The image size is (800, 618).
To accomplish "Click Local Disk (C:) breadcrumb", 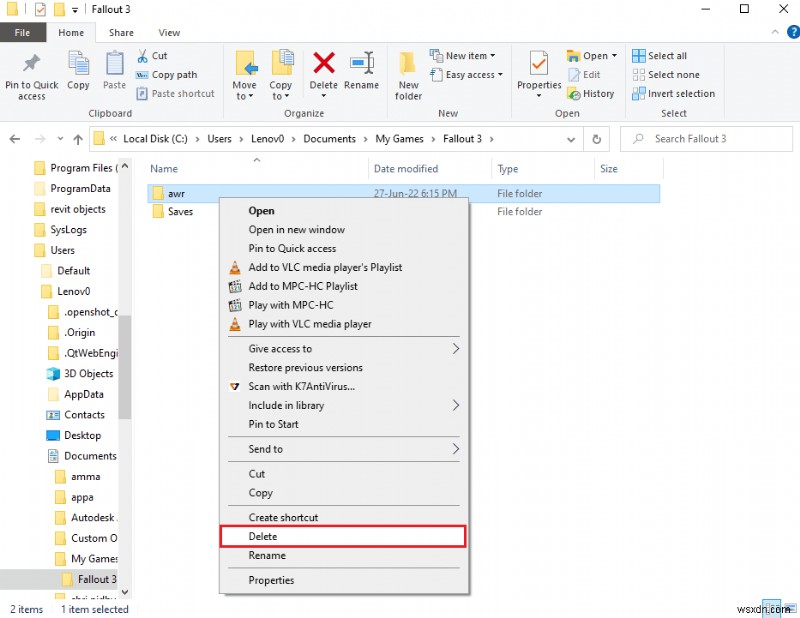I will click(x=155, y=139).
